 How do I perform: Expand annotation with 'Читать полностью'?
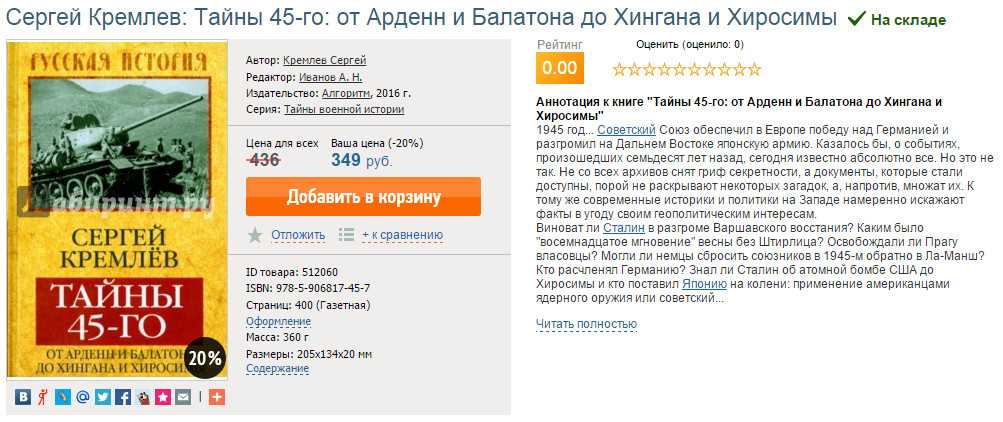coord(586,324)
